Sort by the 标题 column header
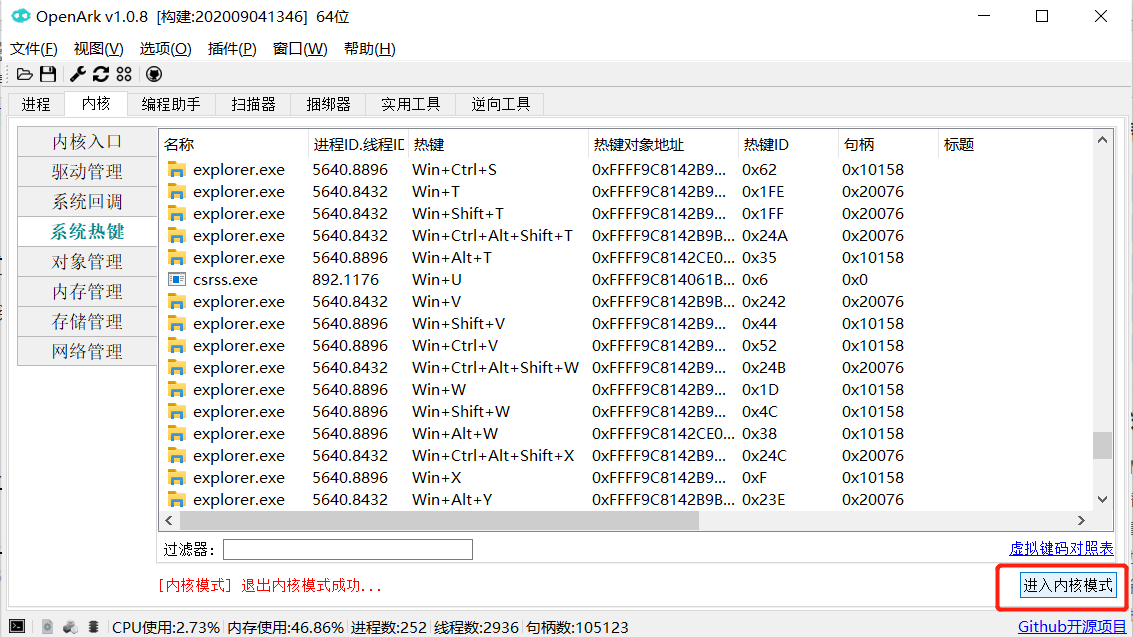 tap(1015, 144)
